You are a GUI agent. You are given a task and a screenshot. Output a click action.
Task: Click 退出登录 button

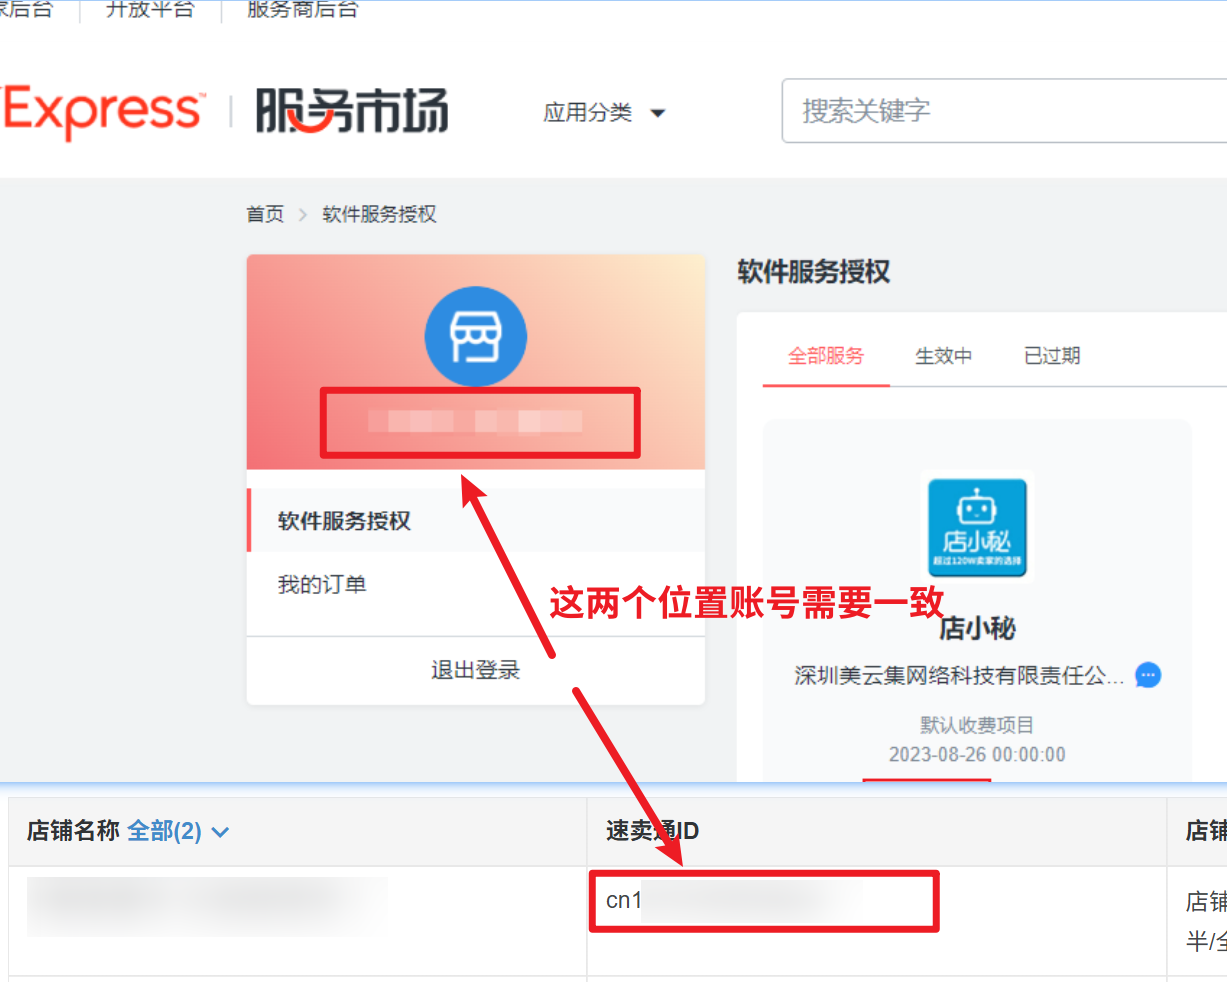point(476,670)
